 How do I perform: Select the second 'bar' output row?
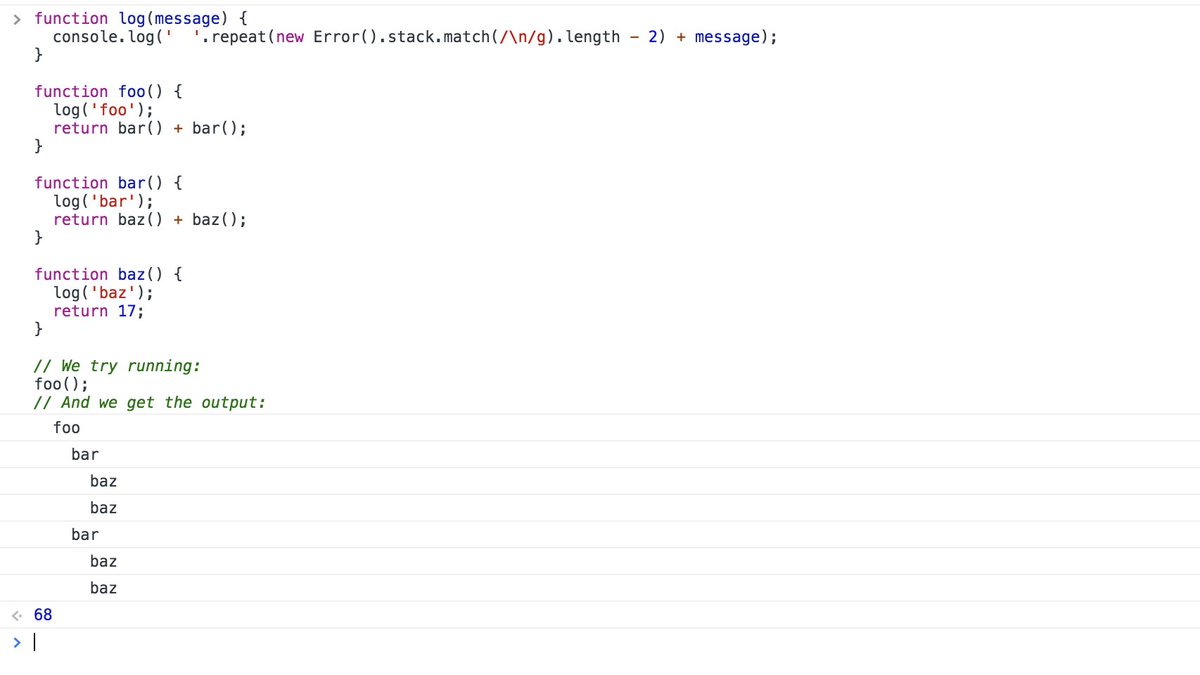tap(84, 534)
